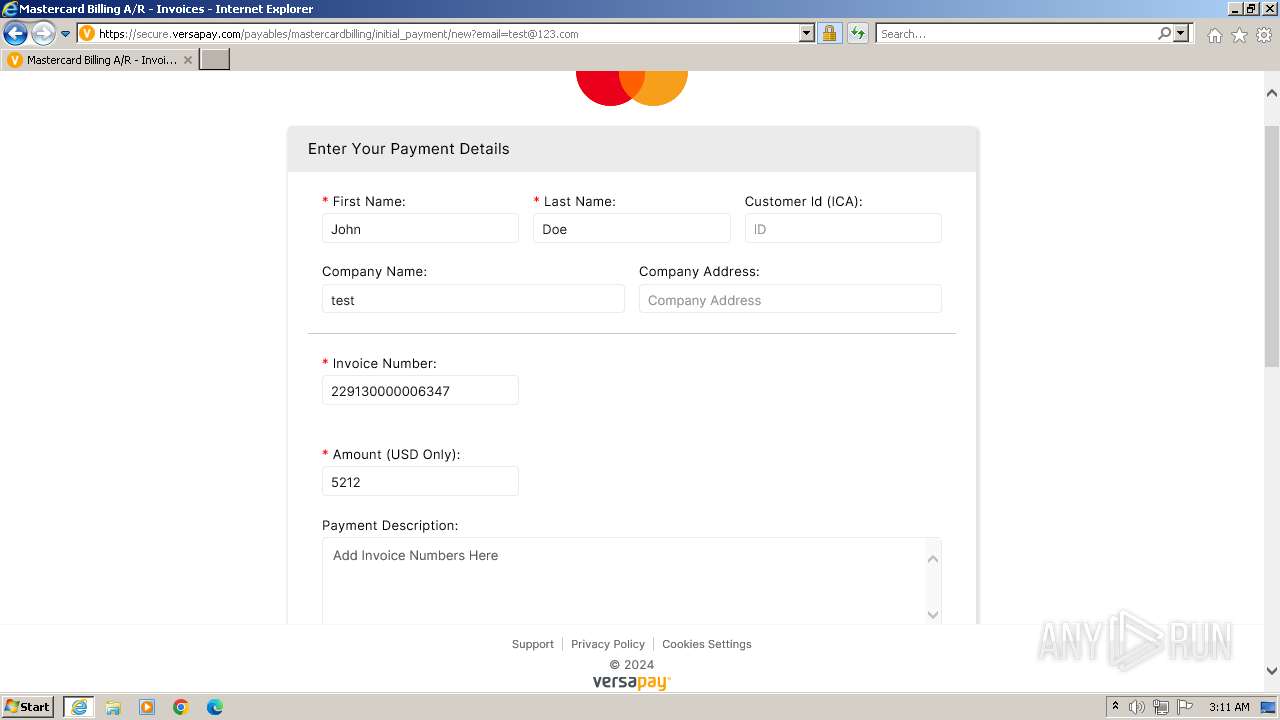Click the Company Address field
The image size is (1280, 720).
[790, 300]
